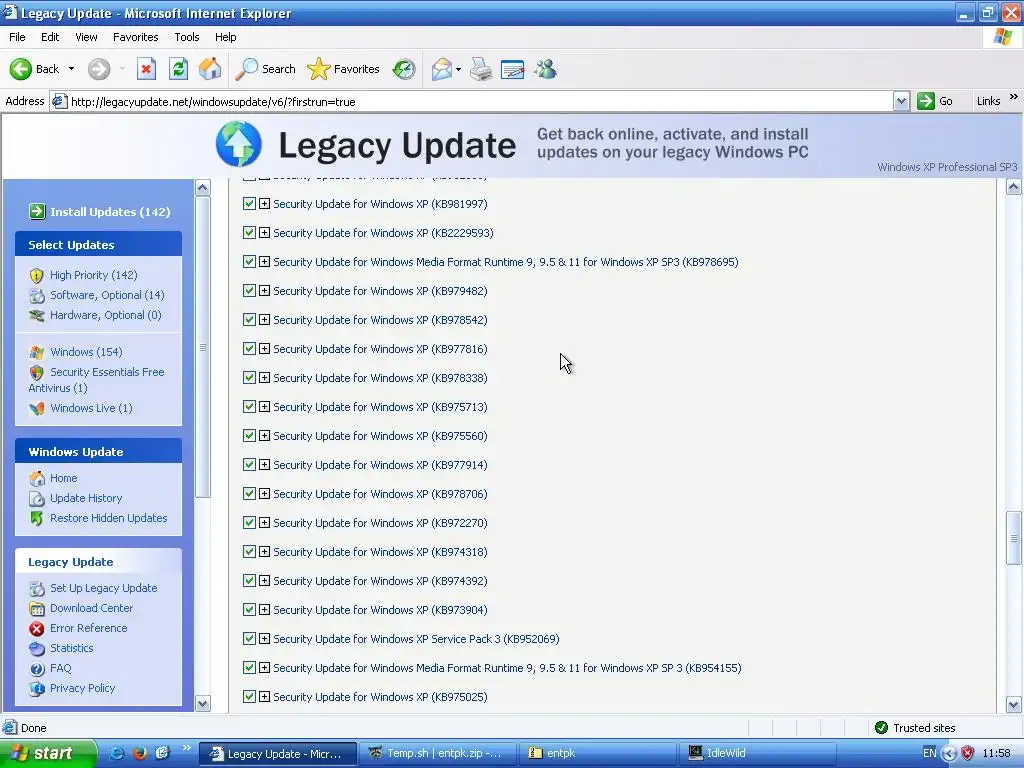The height and width of the screenshot is (768, 1024).
Task: Uncheck Service Pack 3 update KB952069
Action: point(249,639)
